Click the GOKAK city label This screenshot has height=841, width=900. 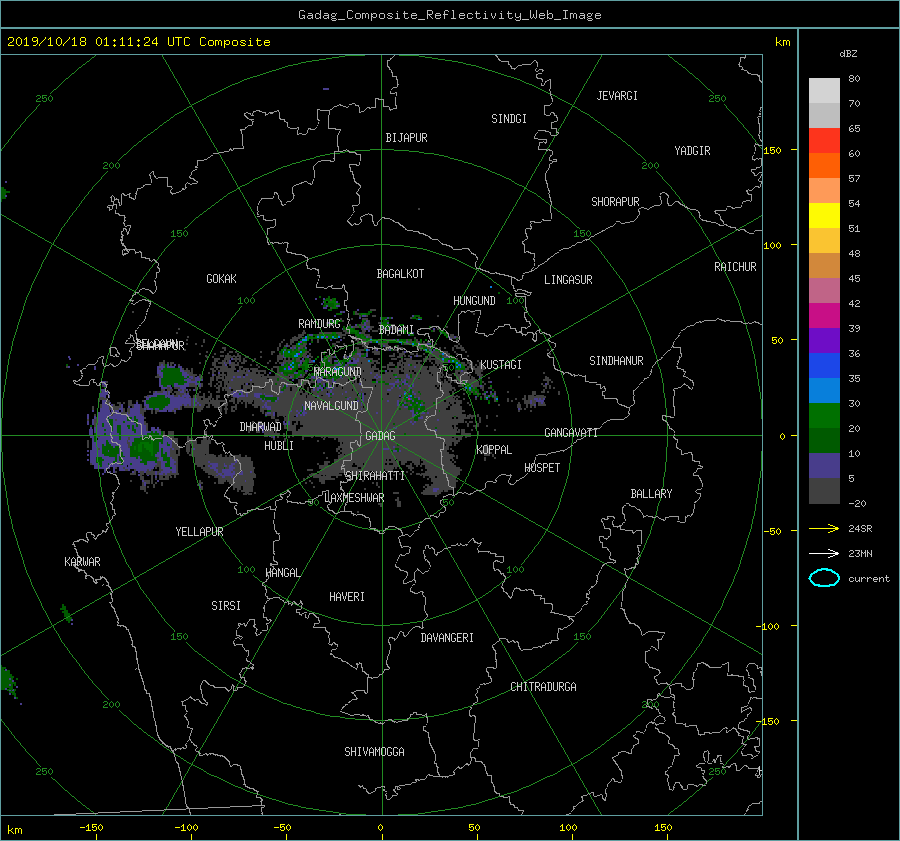point(221,279)
